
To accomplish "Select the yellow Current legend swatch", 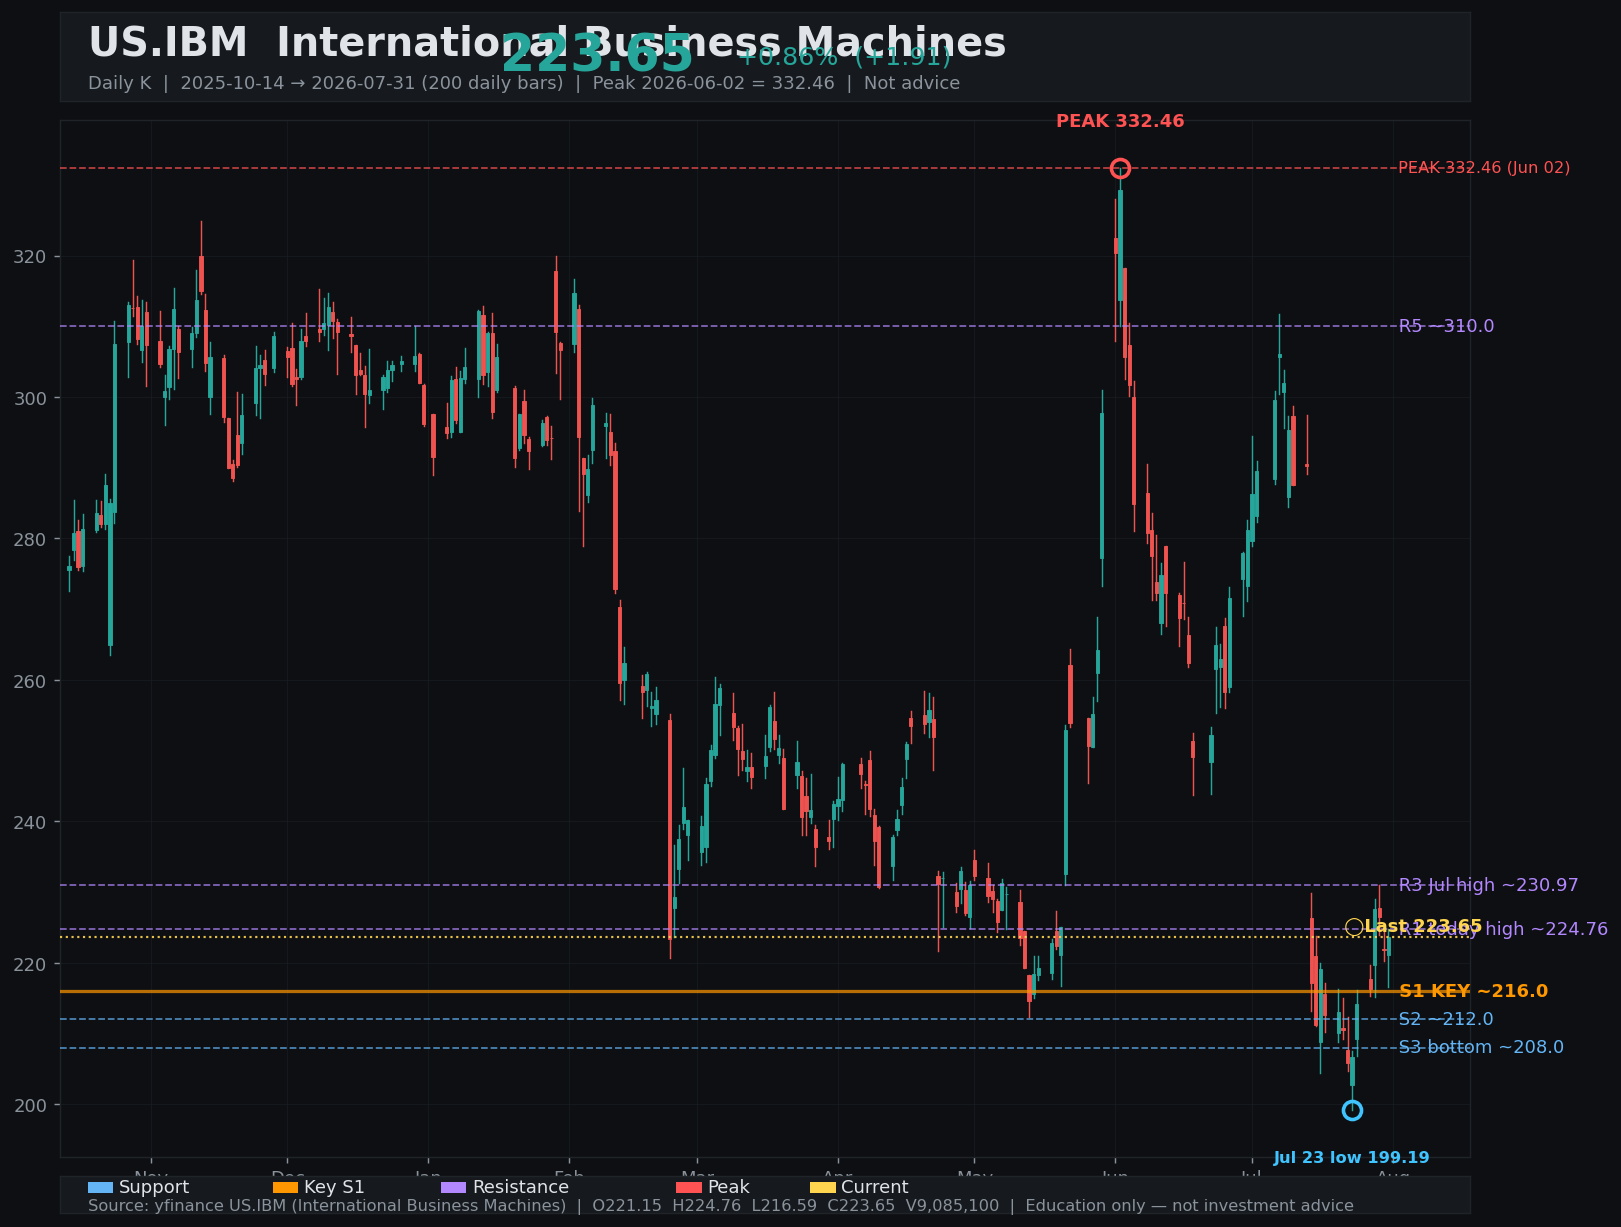I will click(822, 1187).
